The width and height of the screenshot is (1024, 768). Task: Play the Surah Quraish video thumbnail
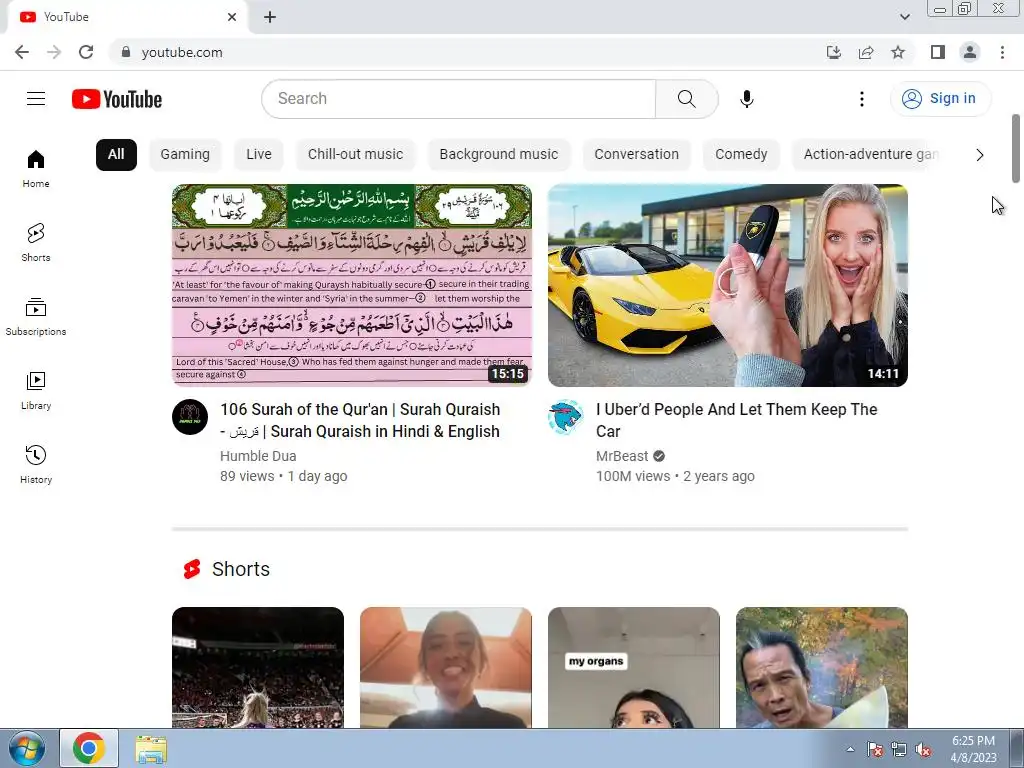[352, 285]
